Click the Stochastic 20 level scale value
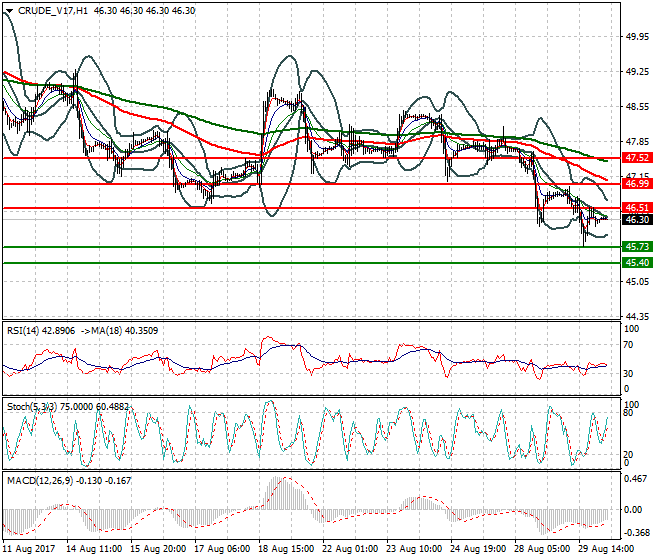 tap(628, 455)
